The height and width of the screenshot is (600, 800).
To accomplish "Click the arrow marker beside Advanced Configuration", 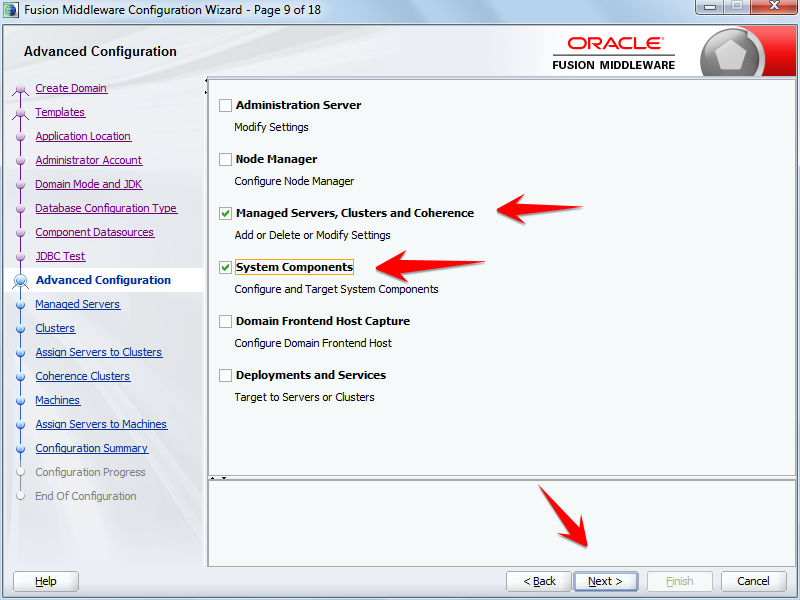I will click(x=21, y=280).
